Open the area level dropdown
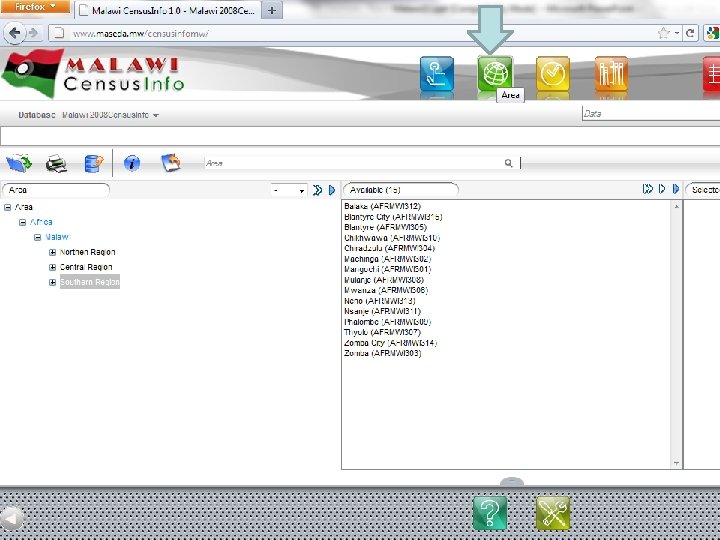The width and height of the screenshot is (720, 540). pyautogui.click(x=289, y=190)
